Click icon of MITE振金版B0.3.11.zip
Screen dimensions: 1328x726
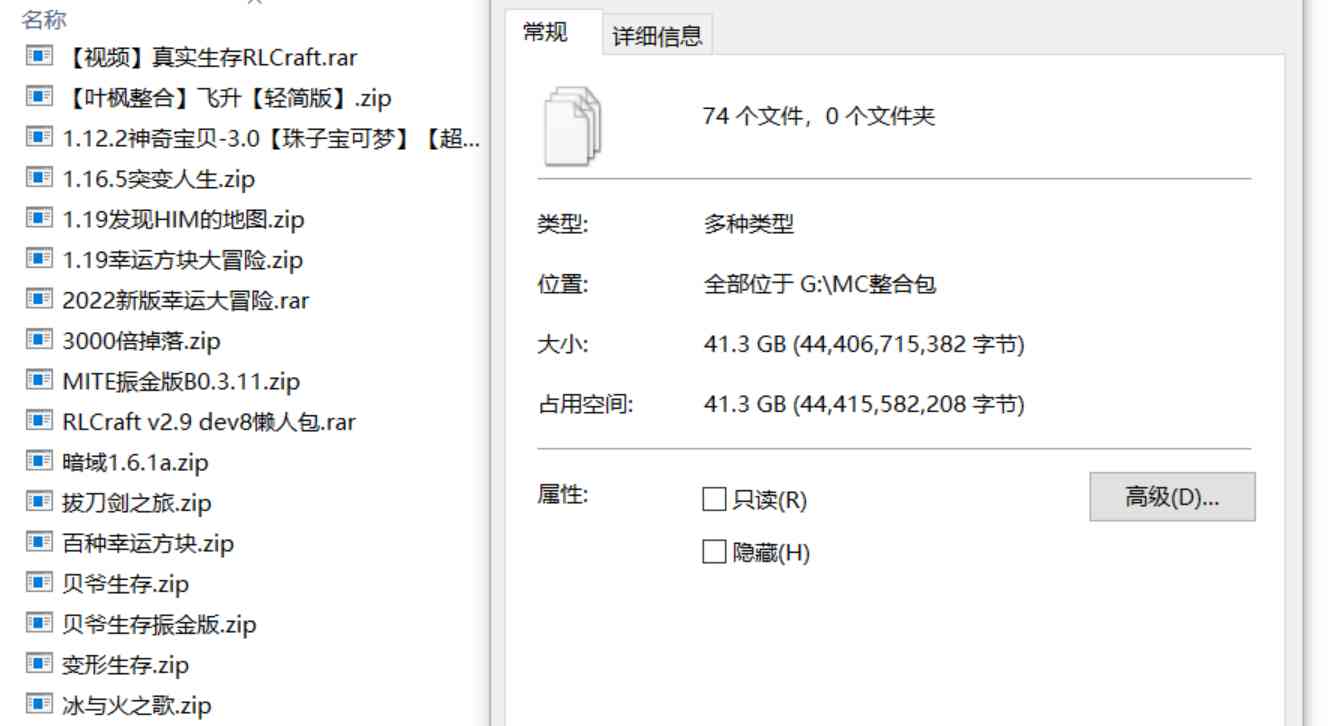coord(39,380)
